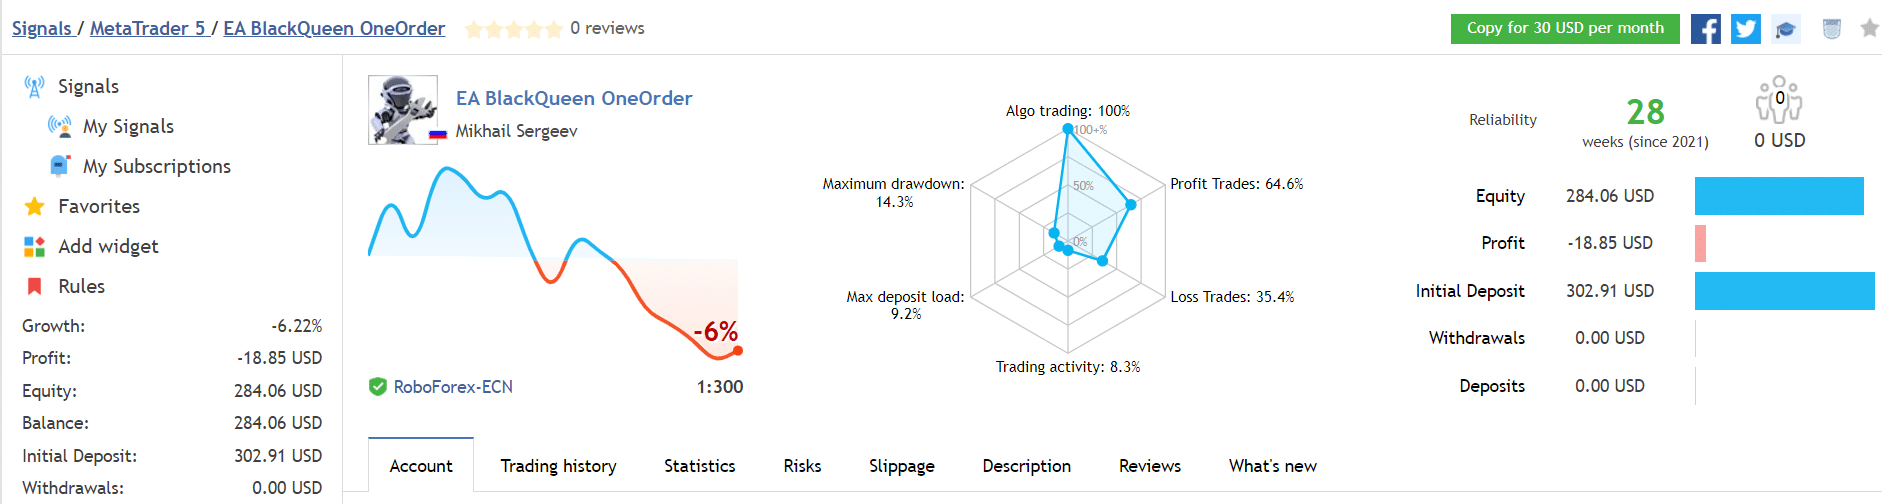Click the five-star rating row

coord(513,29)
